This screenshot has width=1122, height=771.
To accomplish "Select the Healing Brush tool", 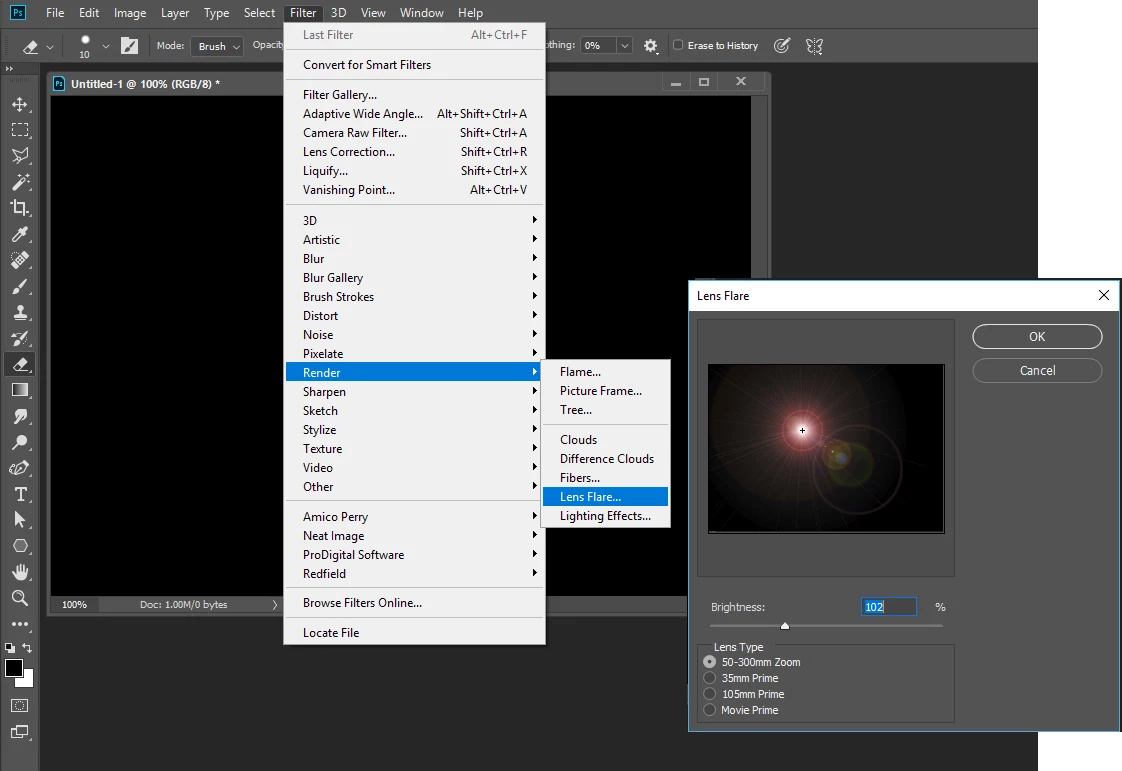I will tap(20, 260).
